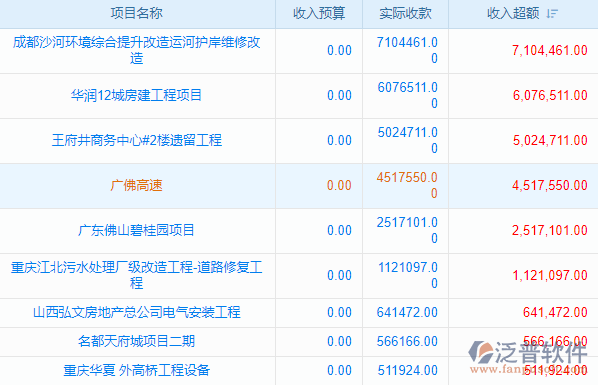This screenshot has height=385, width=598.
Task: Click excess amount 1,121,097.00
Action: tap(550, 275)
